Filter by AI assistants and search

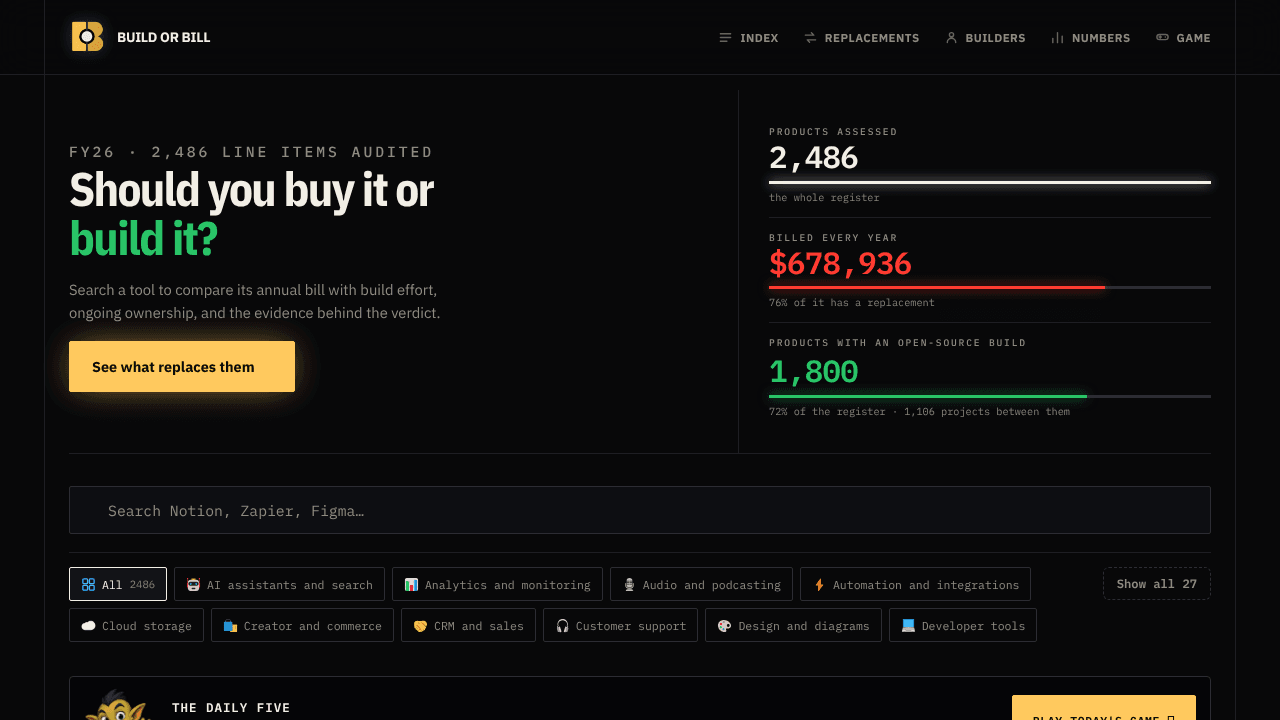279,584
